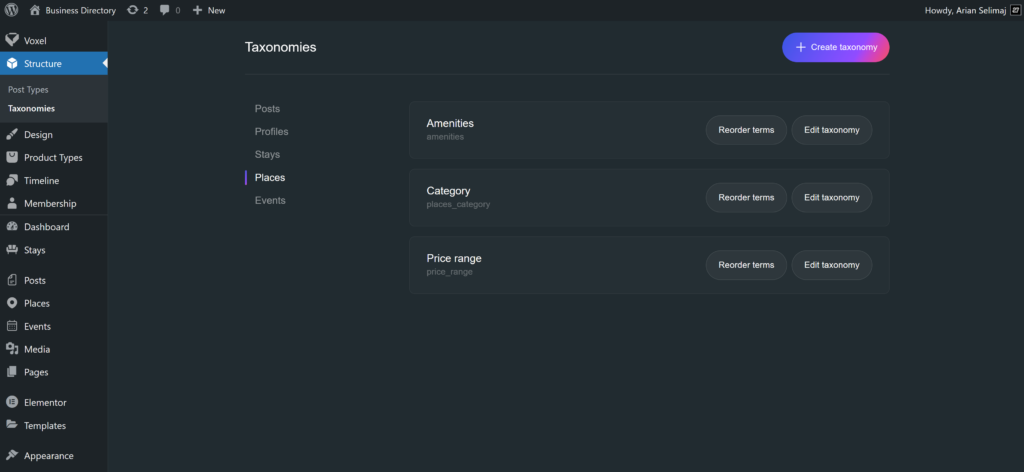Image resolution: width=1024 pixels, height=472 pixels.
Task: Switch to the Events taxonomy tab
Action: [270, 201]
